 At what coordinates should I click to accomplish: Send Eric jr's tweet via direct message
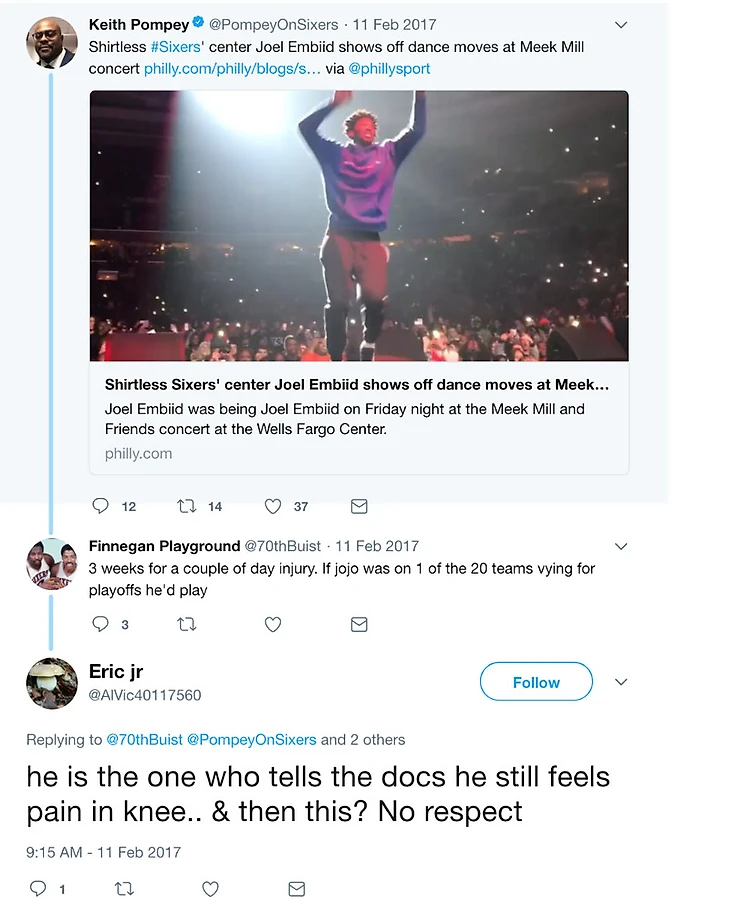pos(296,888)
